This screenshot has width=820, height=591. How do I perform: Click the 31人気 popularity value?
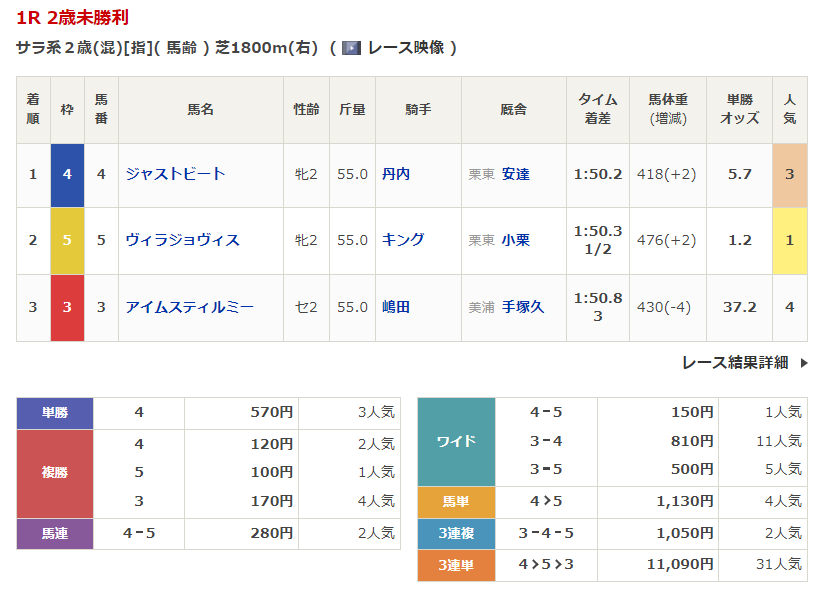[779, 564]
